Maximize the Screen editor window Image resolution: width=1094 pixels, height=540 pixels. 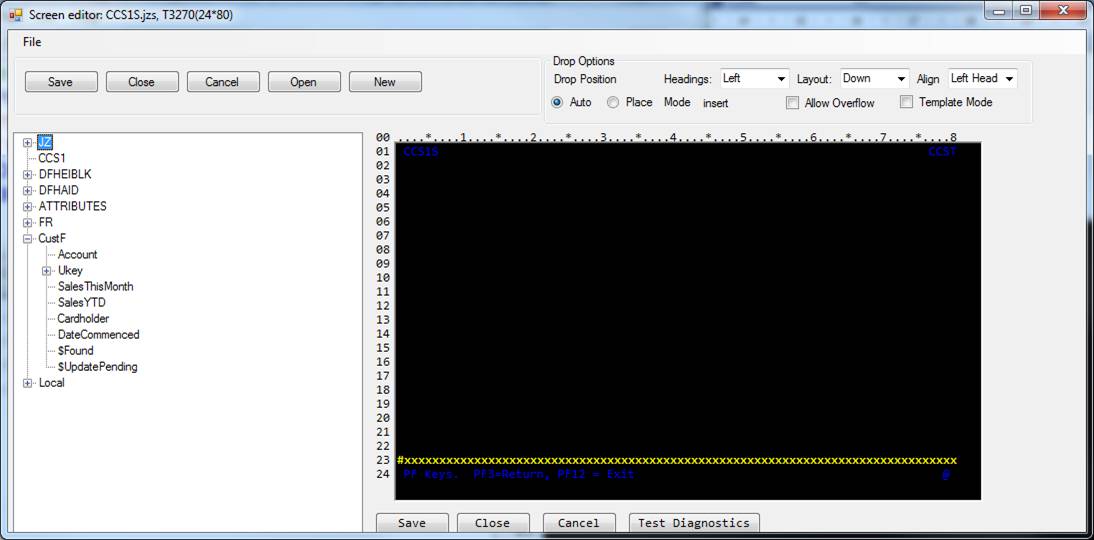tap(1025, 11)
